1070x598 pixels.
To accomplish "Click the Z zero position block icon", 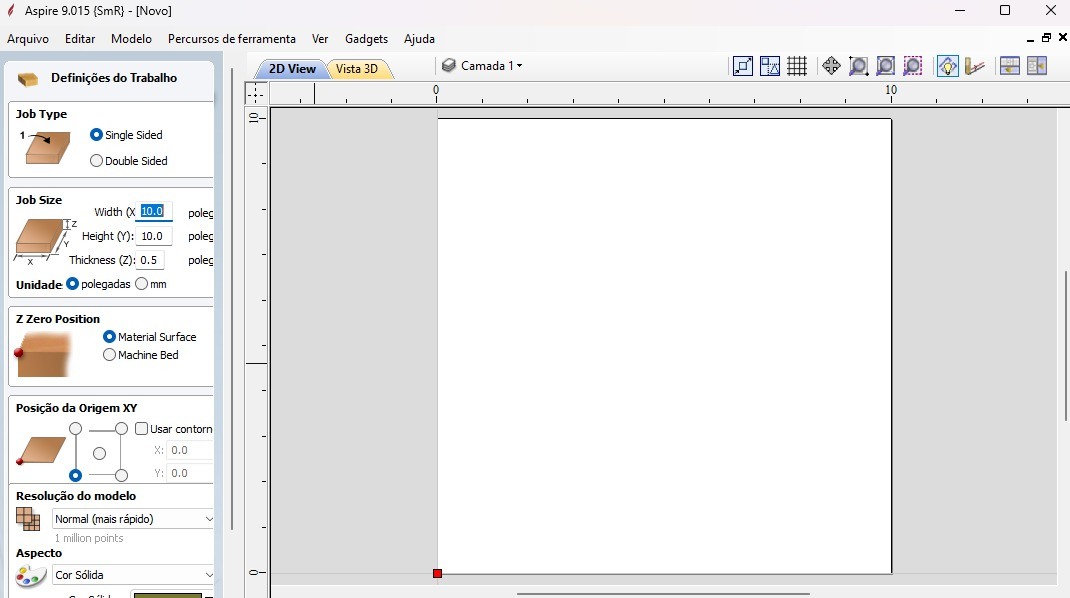I will click(42, 354).
